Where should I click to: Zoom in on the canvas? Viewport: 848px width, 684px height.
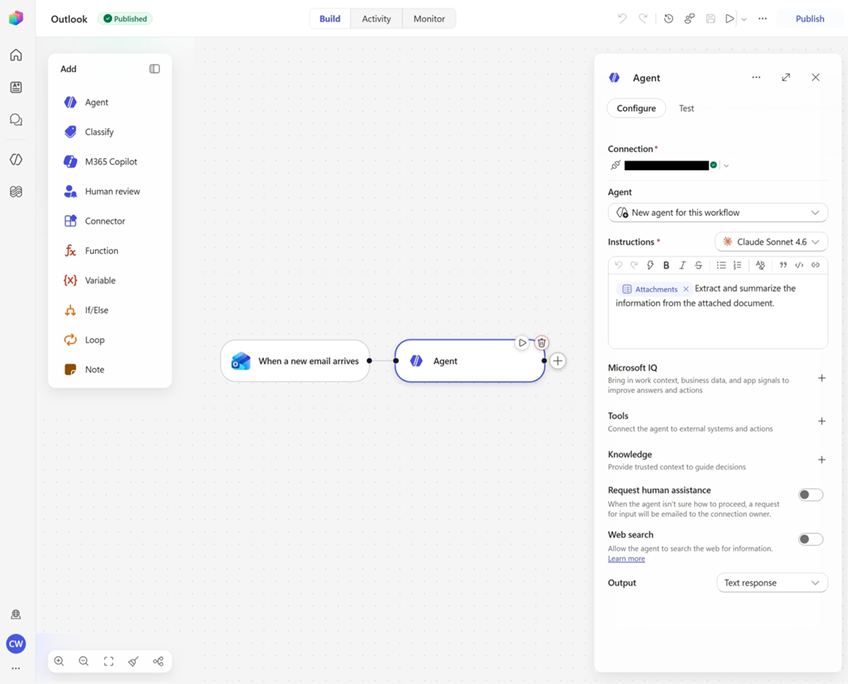click(59, 661)
